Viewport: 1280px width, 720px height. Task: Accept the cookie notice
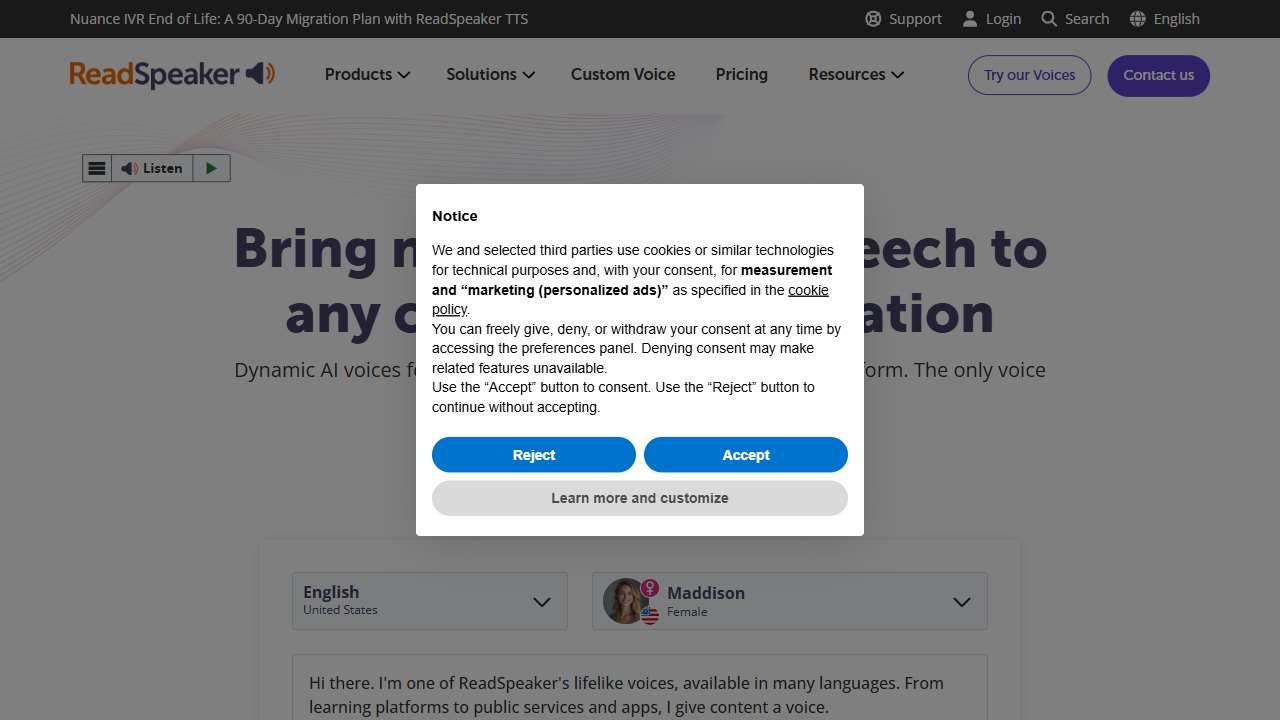pos(746,455)
